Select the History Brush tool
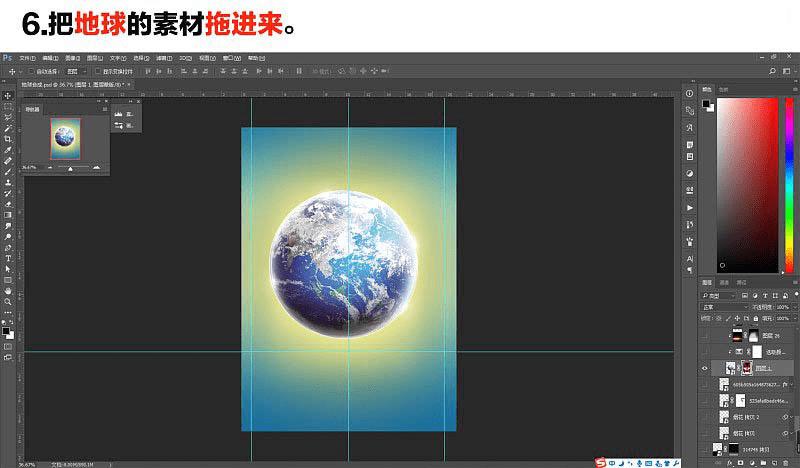 (x=8, y=193)
